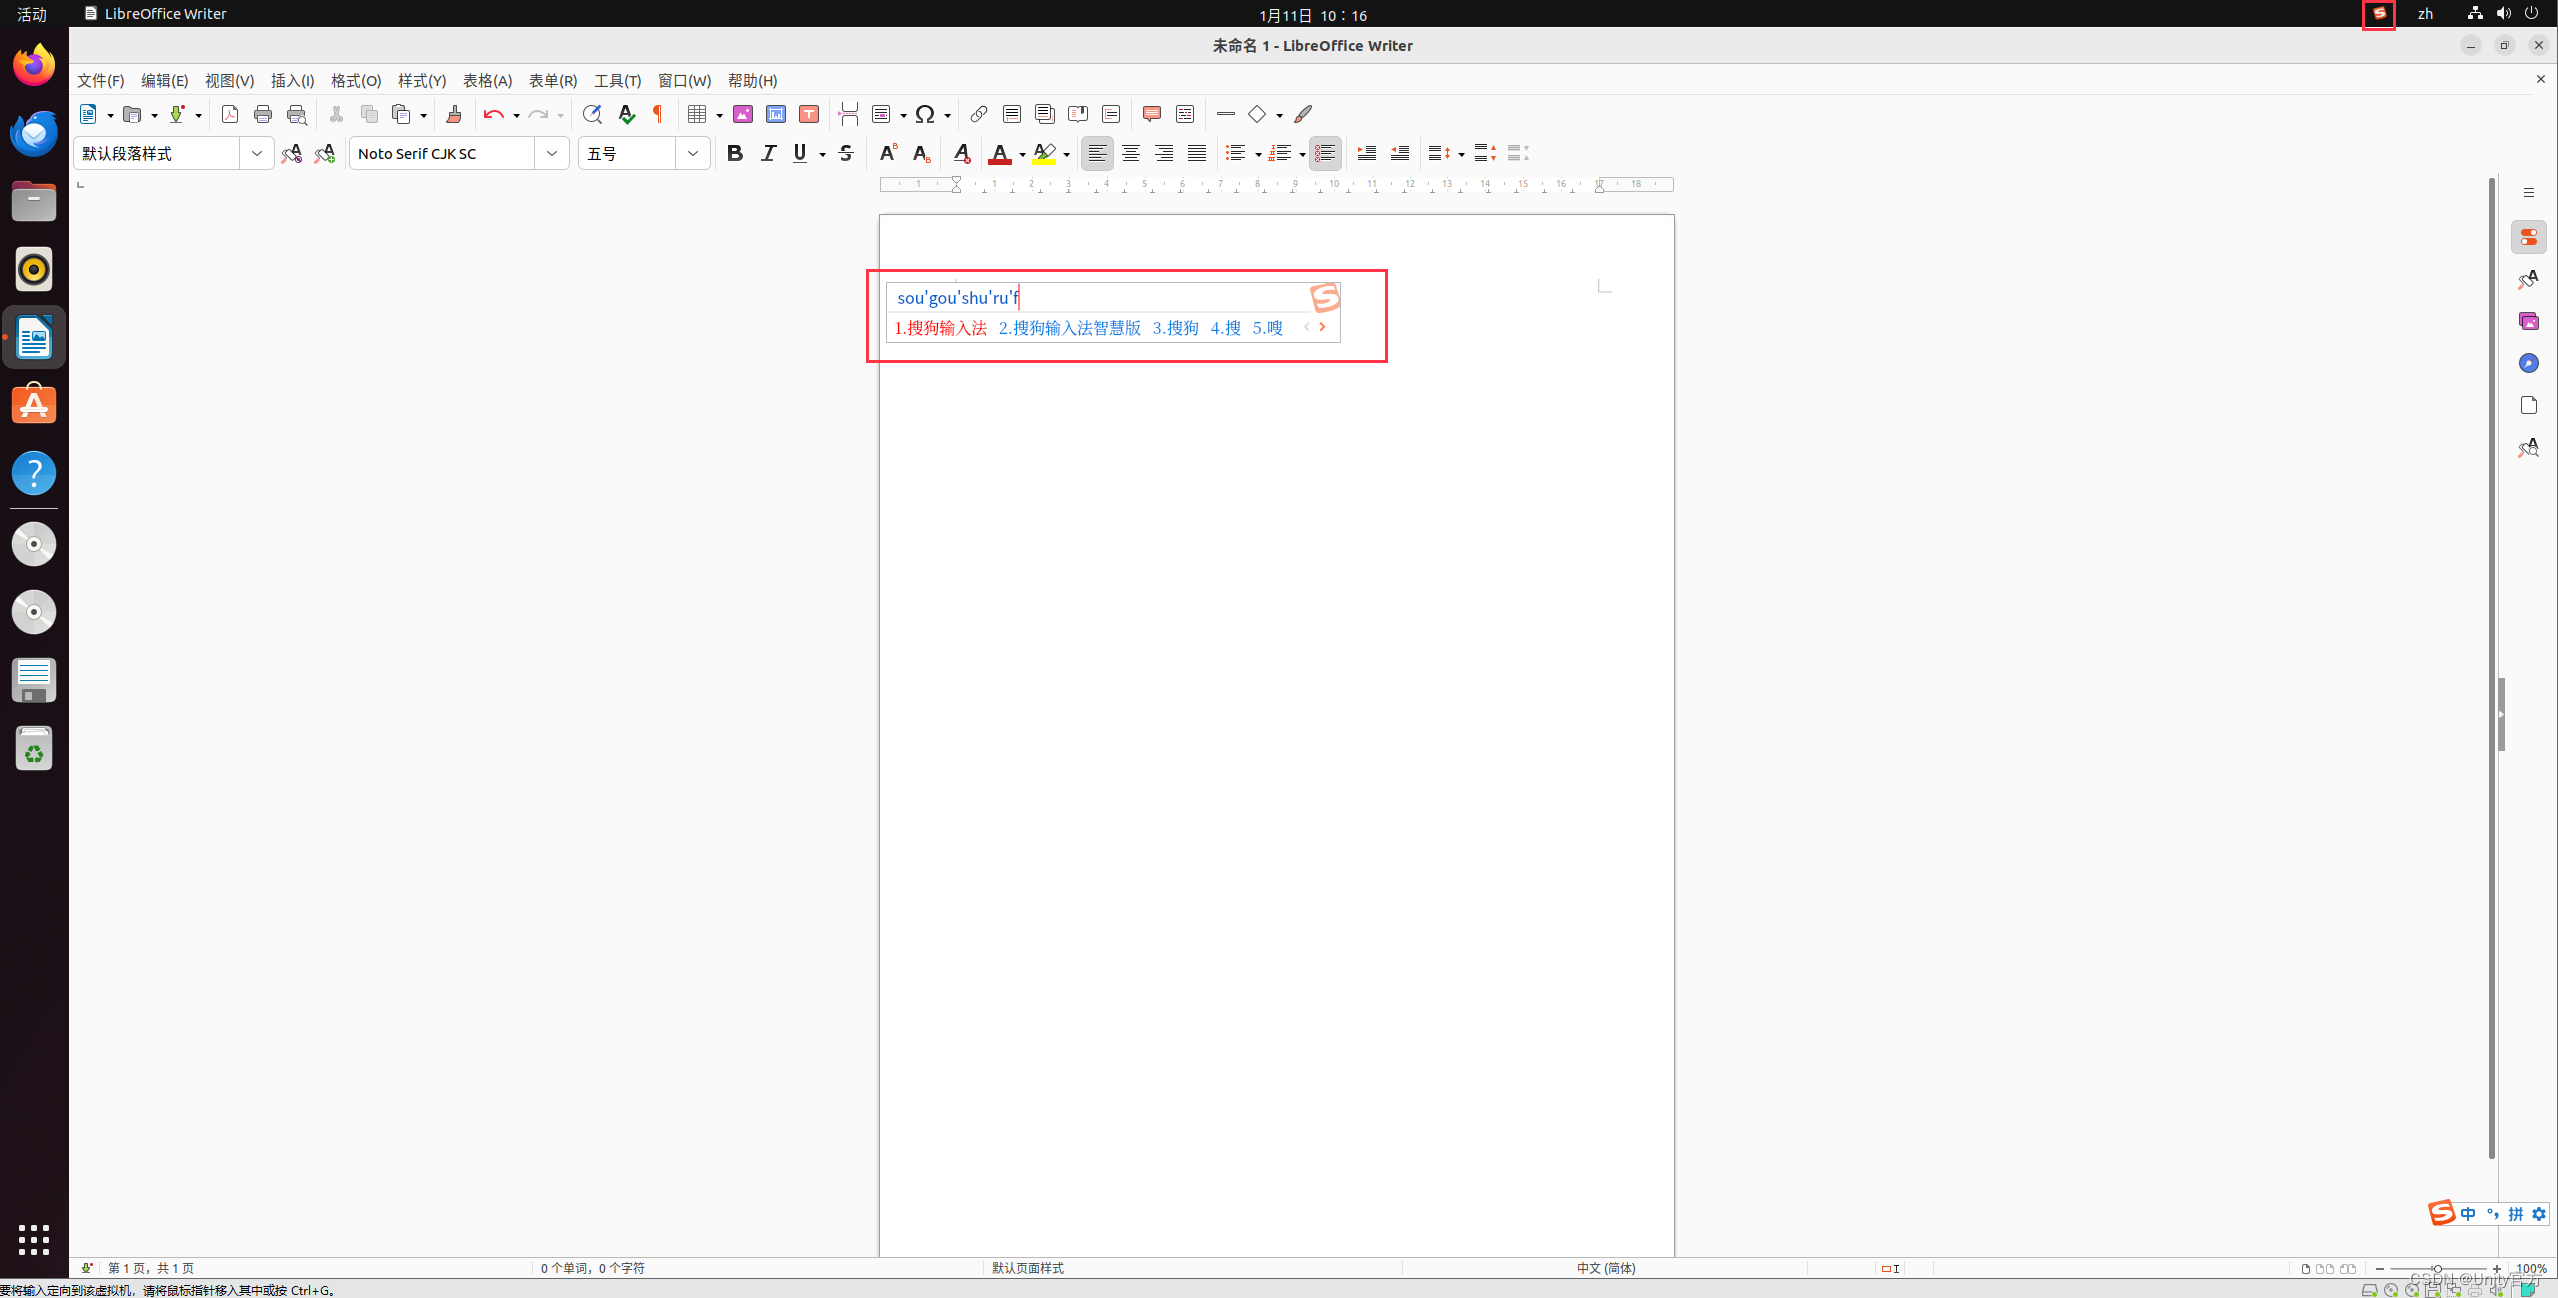The image size is (2558, 1298).
Task: Expand the font size 五号 dropdown
Action: coord(692,153)
